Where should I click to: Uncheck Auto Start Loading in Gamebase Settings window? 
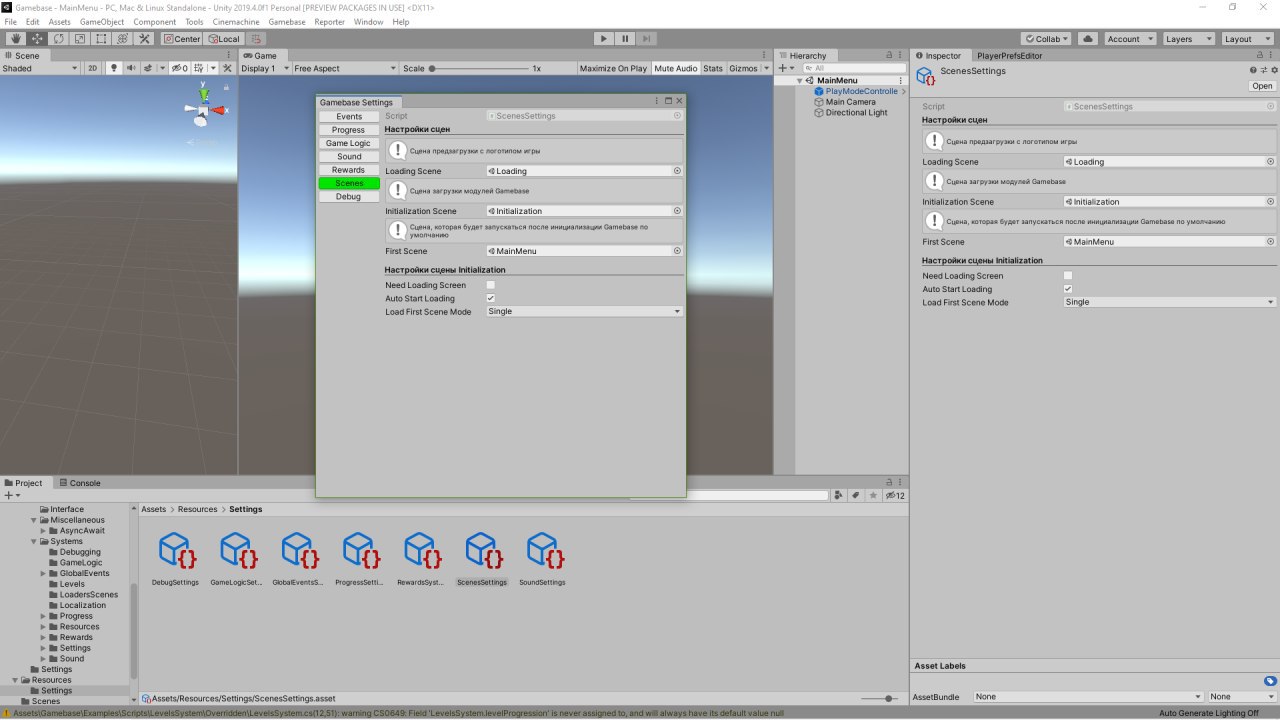491,298
